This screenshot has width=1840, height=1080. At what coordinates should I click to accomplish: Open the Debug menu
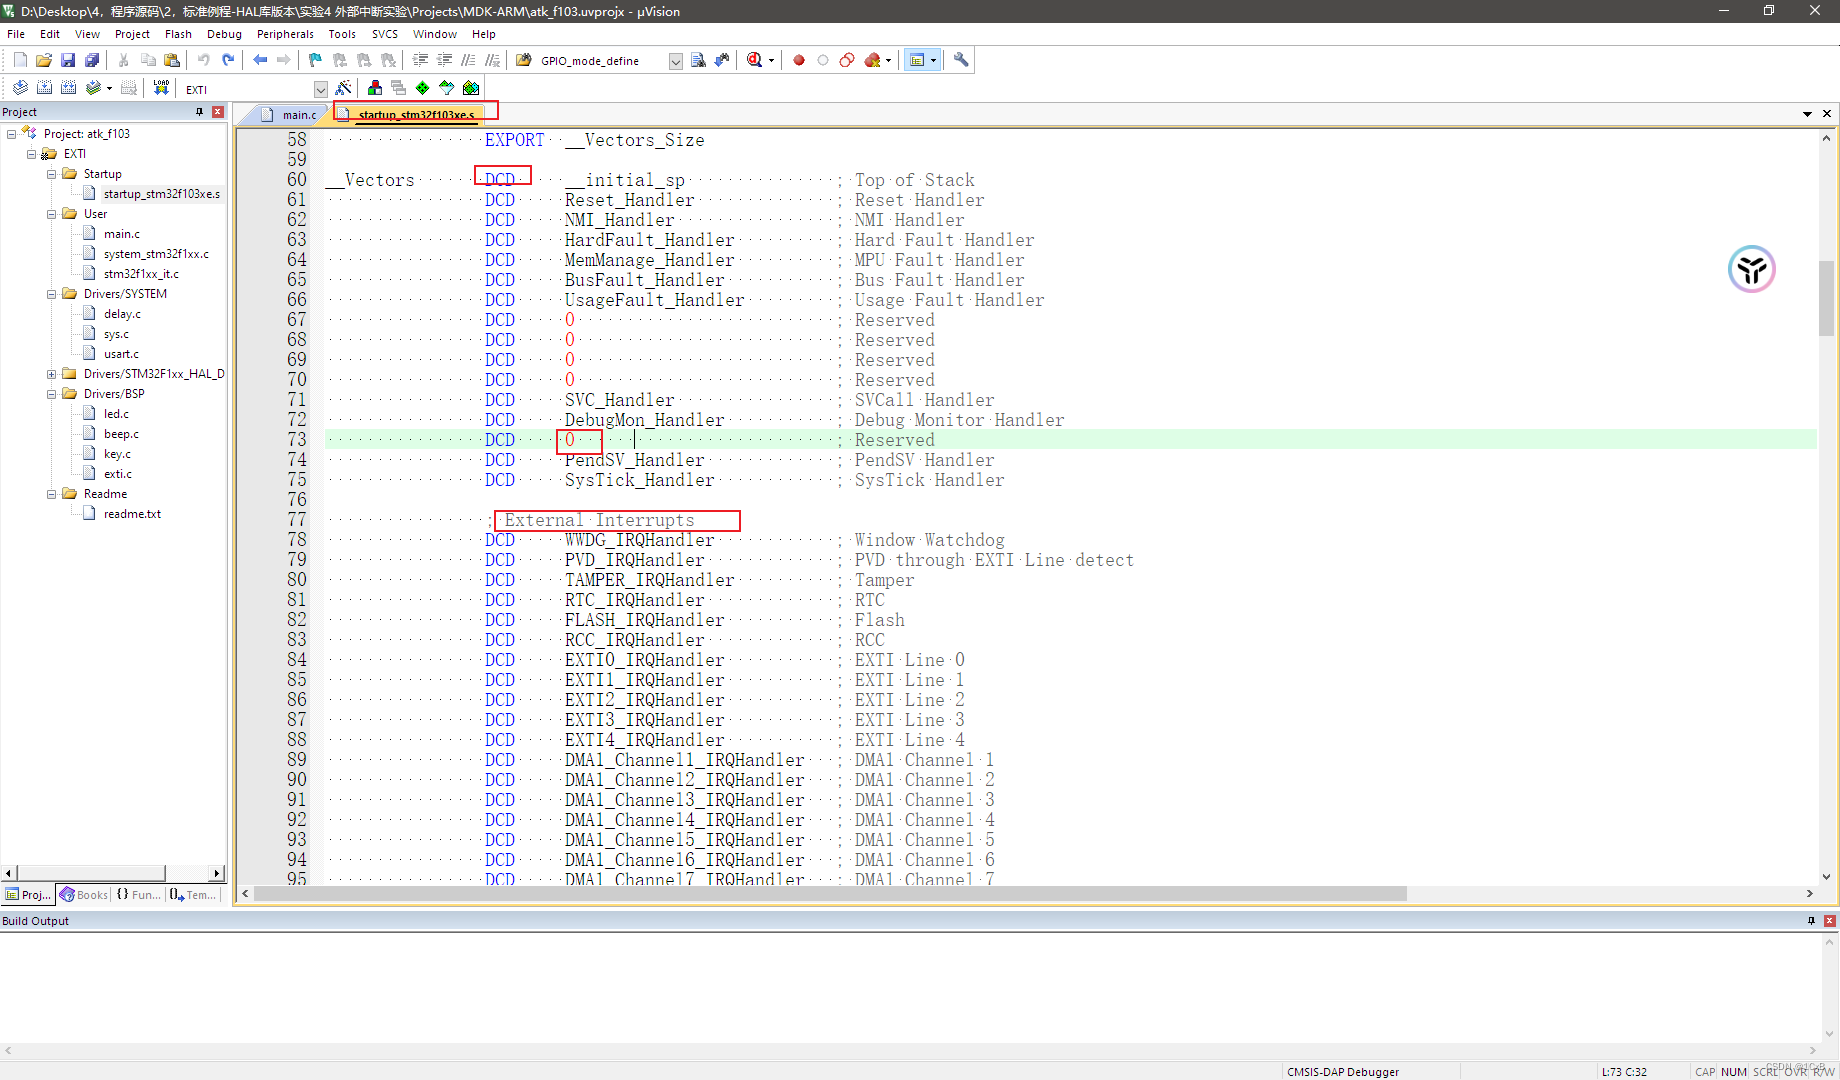224,34
